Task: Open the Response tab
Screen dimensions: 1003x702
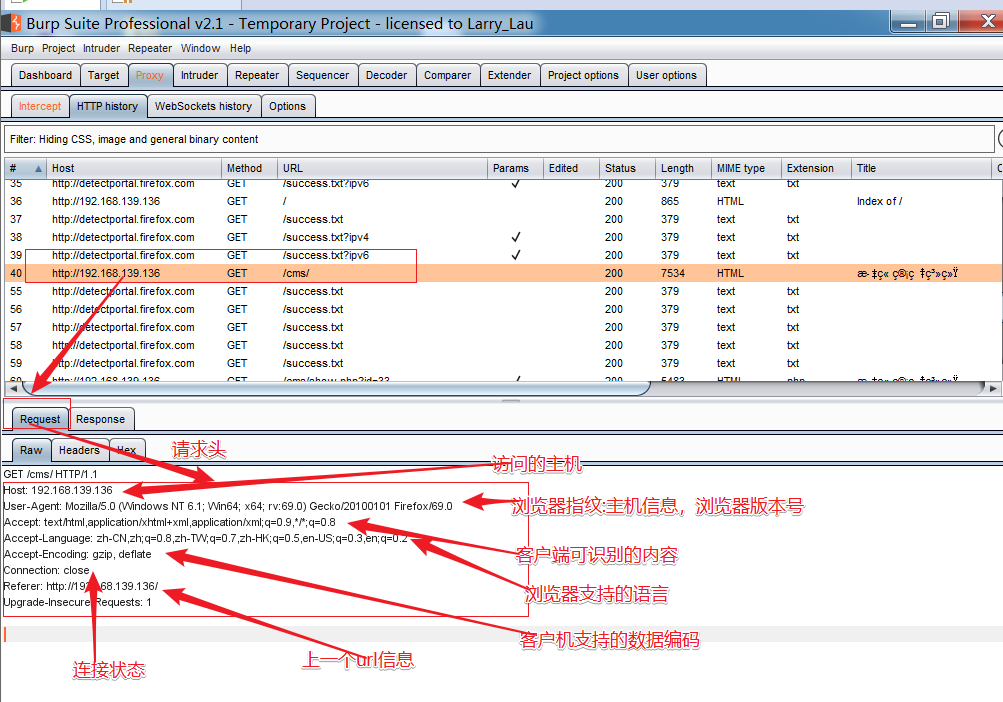Action: [x=100, y=419]
